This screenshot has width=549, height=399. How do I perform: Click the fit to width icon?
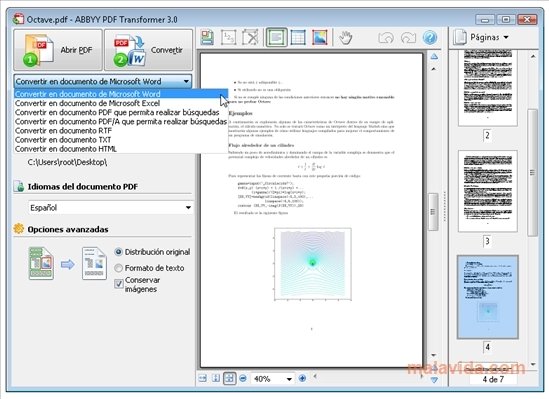coord(203,378)
